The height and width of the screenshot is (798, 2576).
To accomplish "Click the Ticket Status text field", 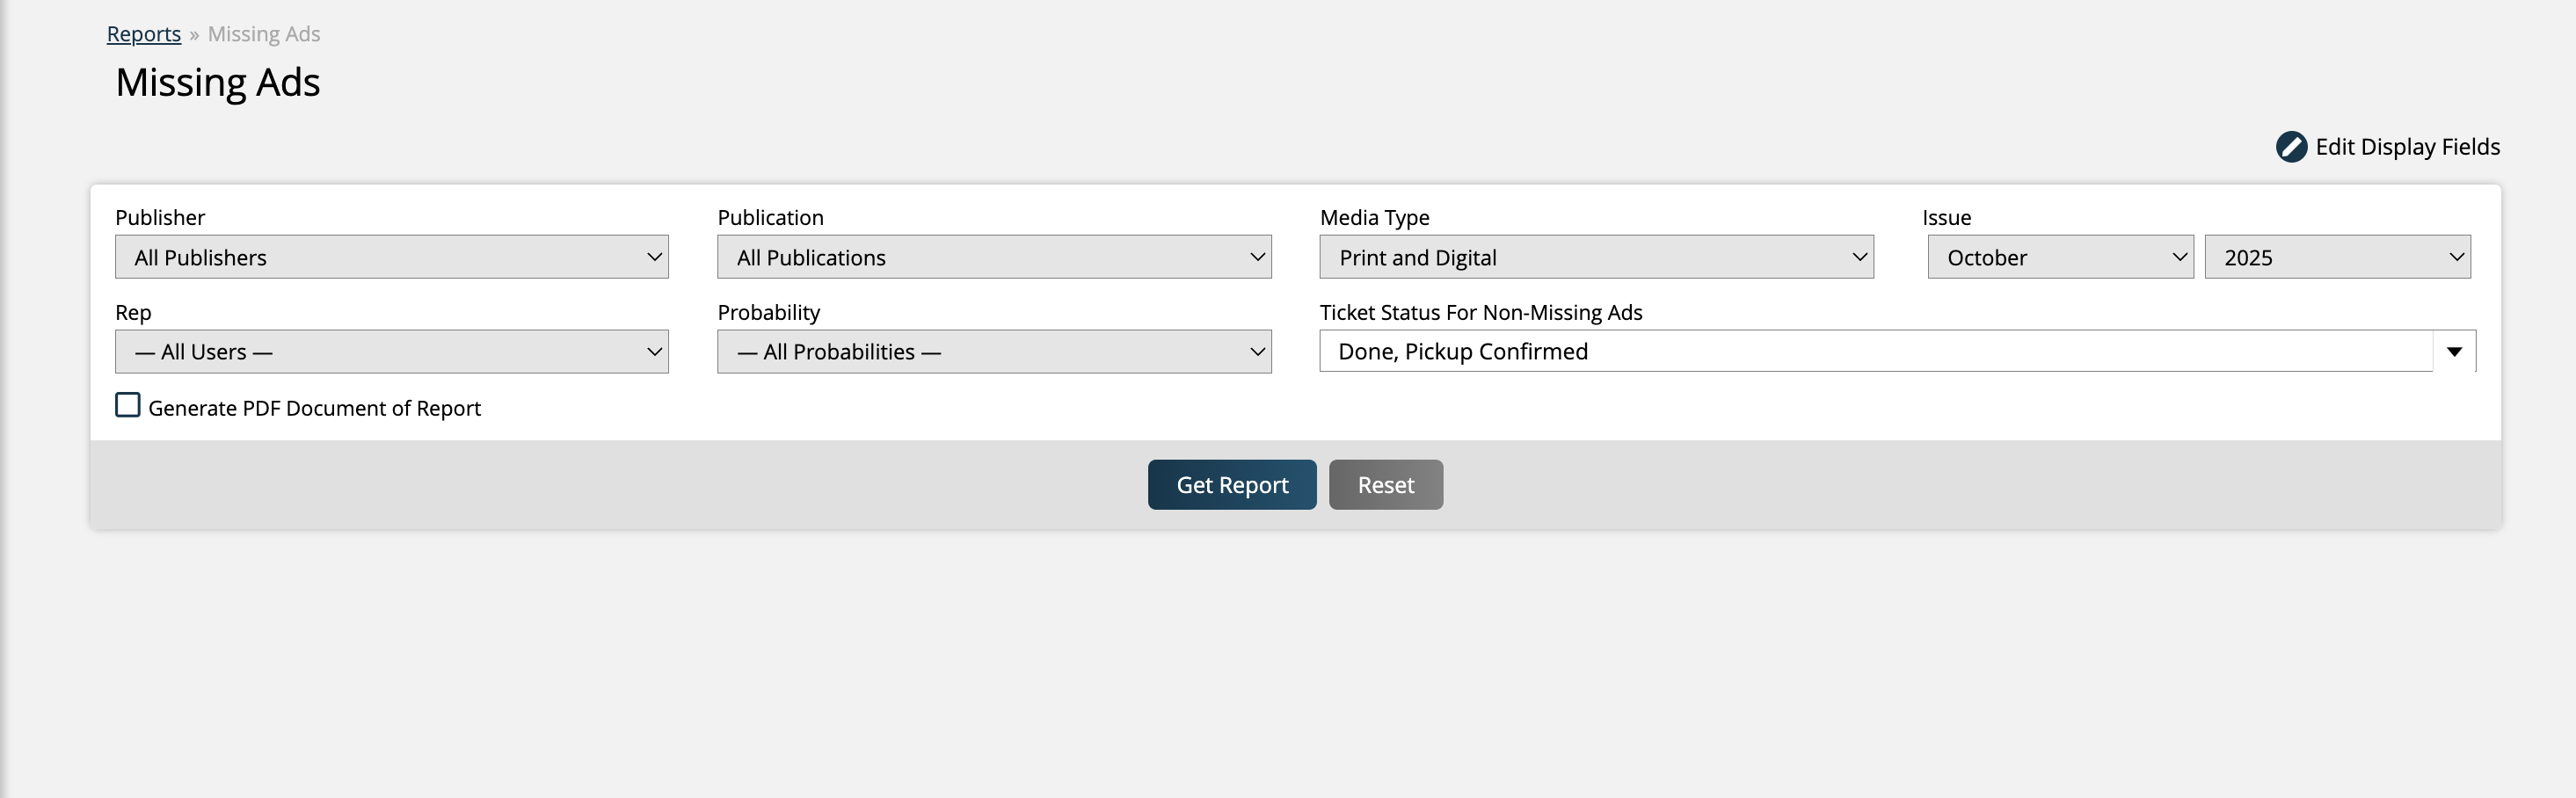I will click(x=1875, y=352).
